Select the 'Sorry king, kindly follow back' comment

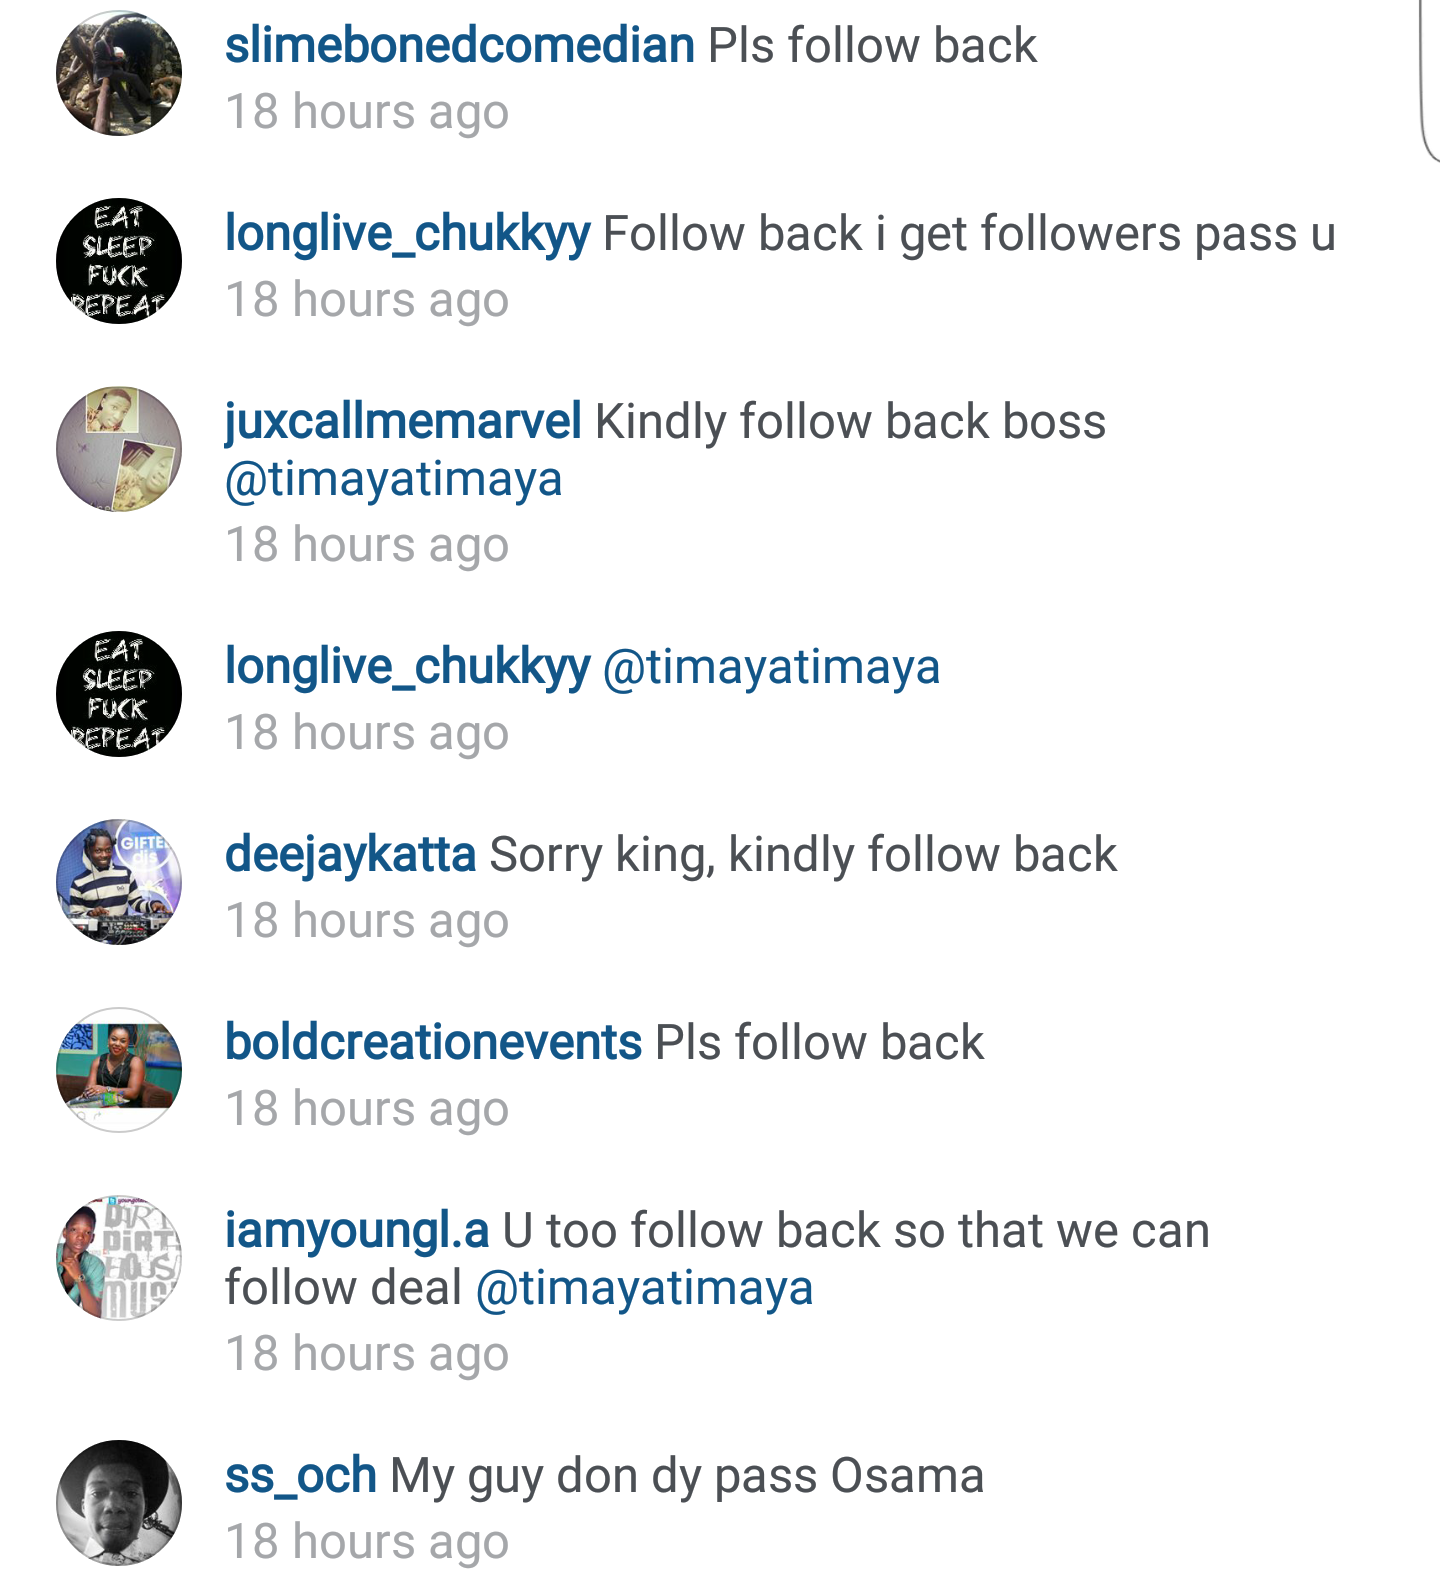point(803,856)
